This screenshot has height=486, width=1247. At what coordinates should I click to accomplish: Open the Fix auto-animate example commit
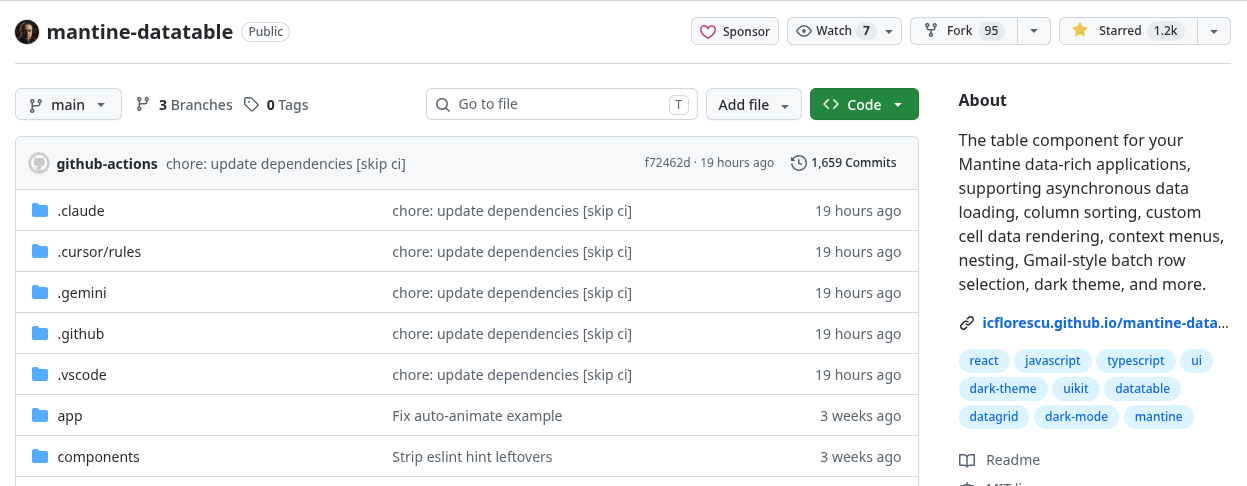tap(477, 416)
